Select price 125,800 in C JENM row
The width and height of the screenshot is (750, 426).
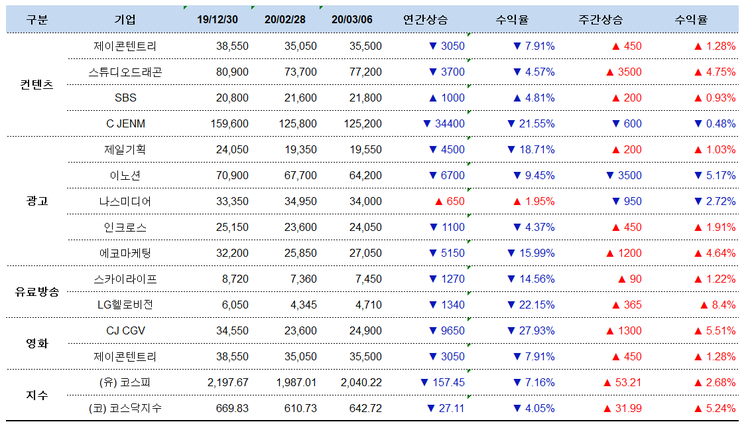point(298,124)
